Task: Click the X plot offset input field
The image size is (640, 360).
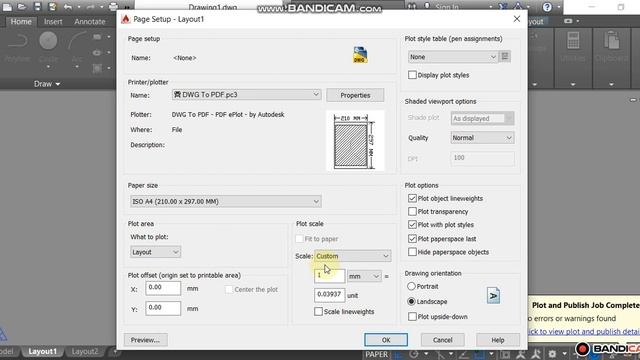Action: 163,288
